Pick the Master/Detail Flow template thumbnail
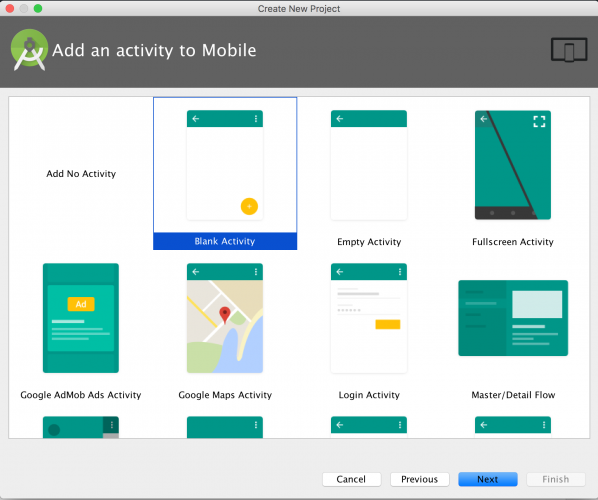This screenshot has width=598, height=500. coord(513,318)
